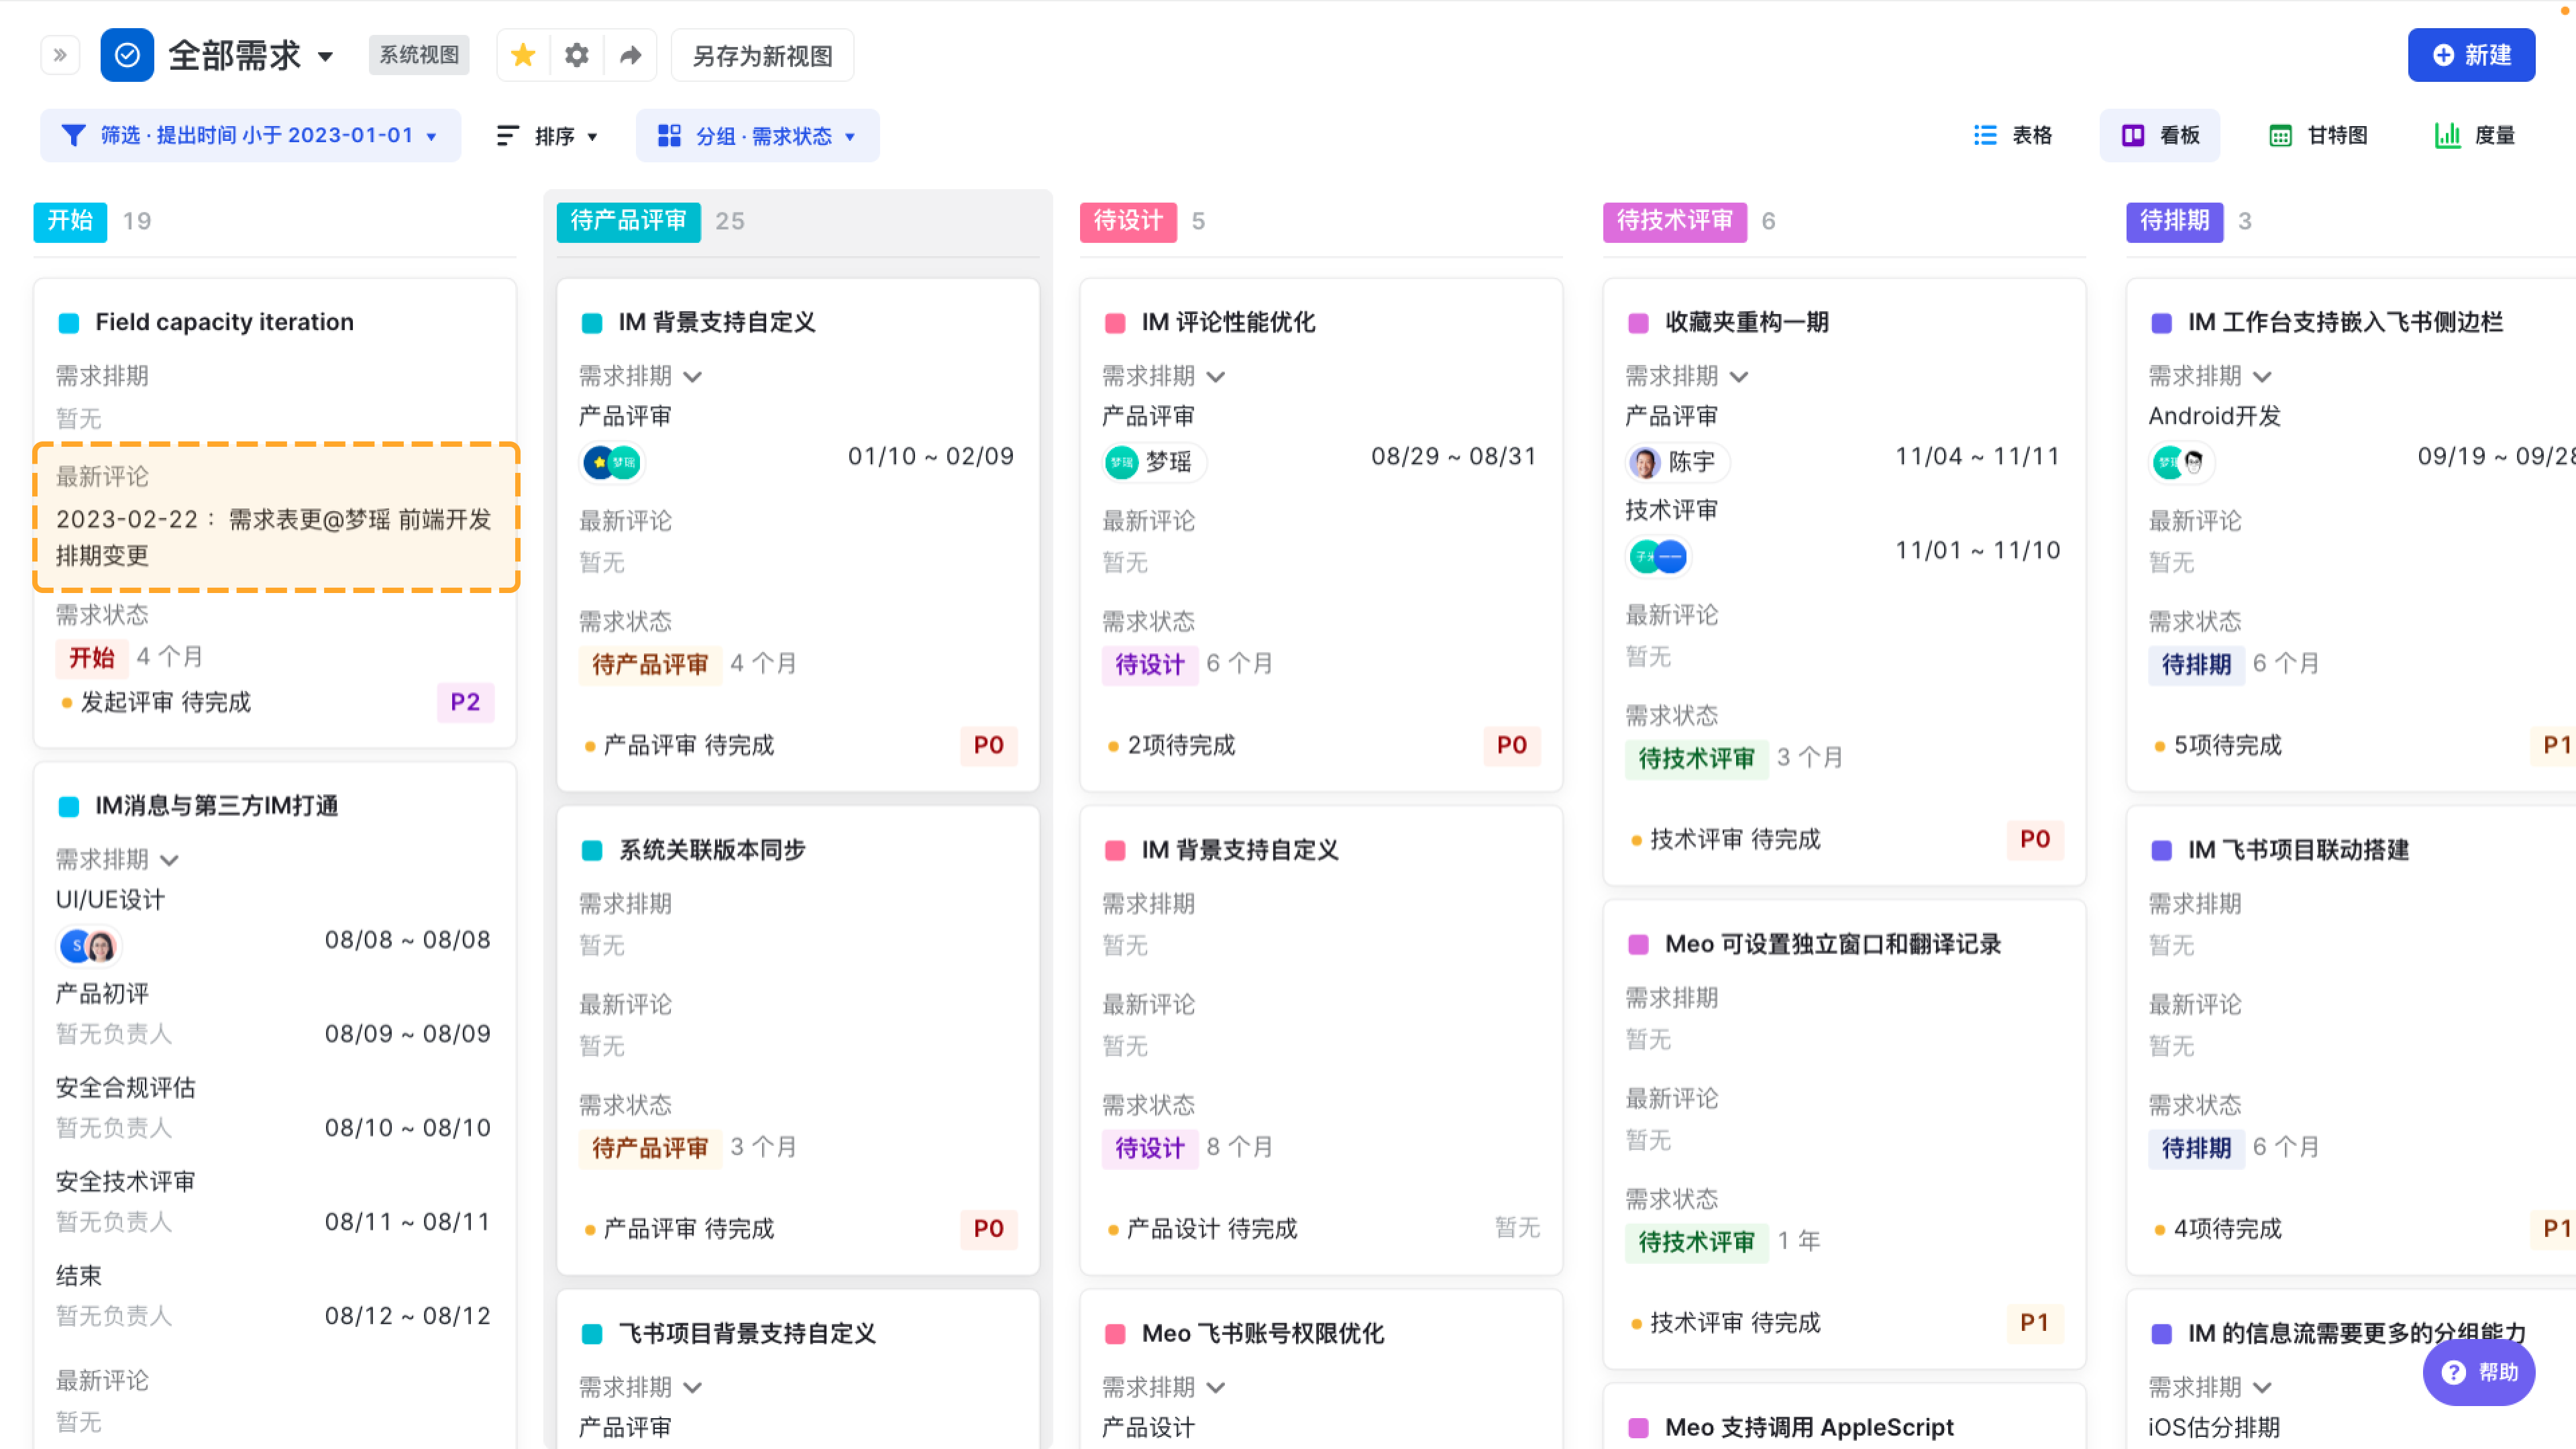Click the color square beside IM 评论性能优化

(1115, 323)
